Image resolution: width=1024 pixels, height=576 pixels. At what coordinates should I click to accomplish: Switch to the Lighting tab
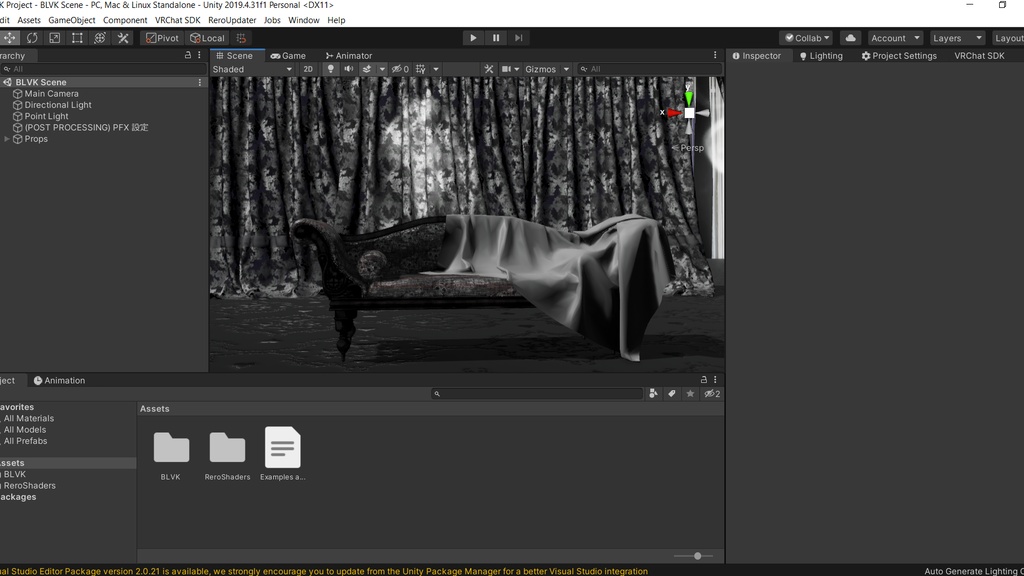pos(820,56)
